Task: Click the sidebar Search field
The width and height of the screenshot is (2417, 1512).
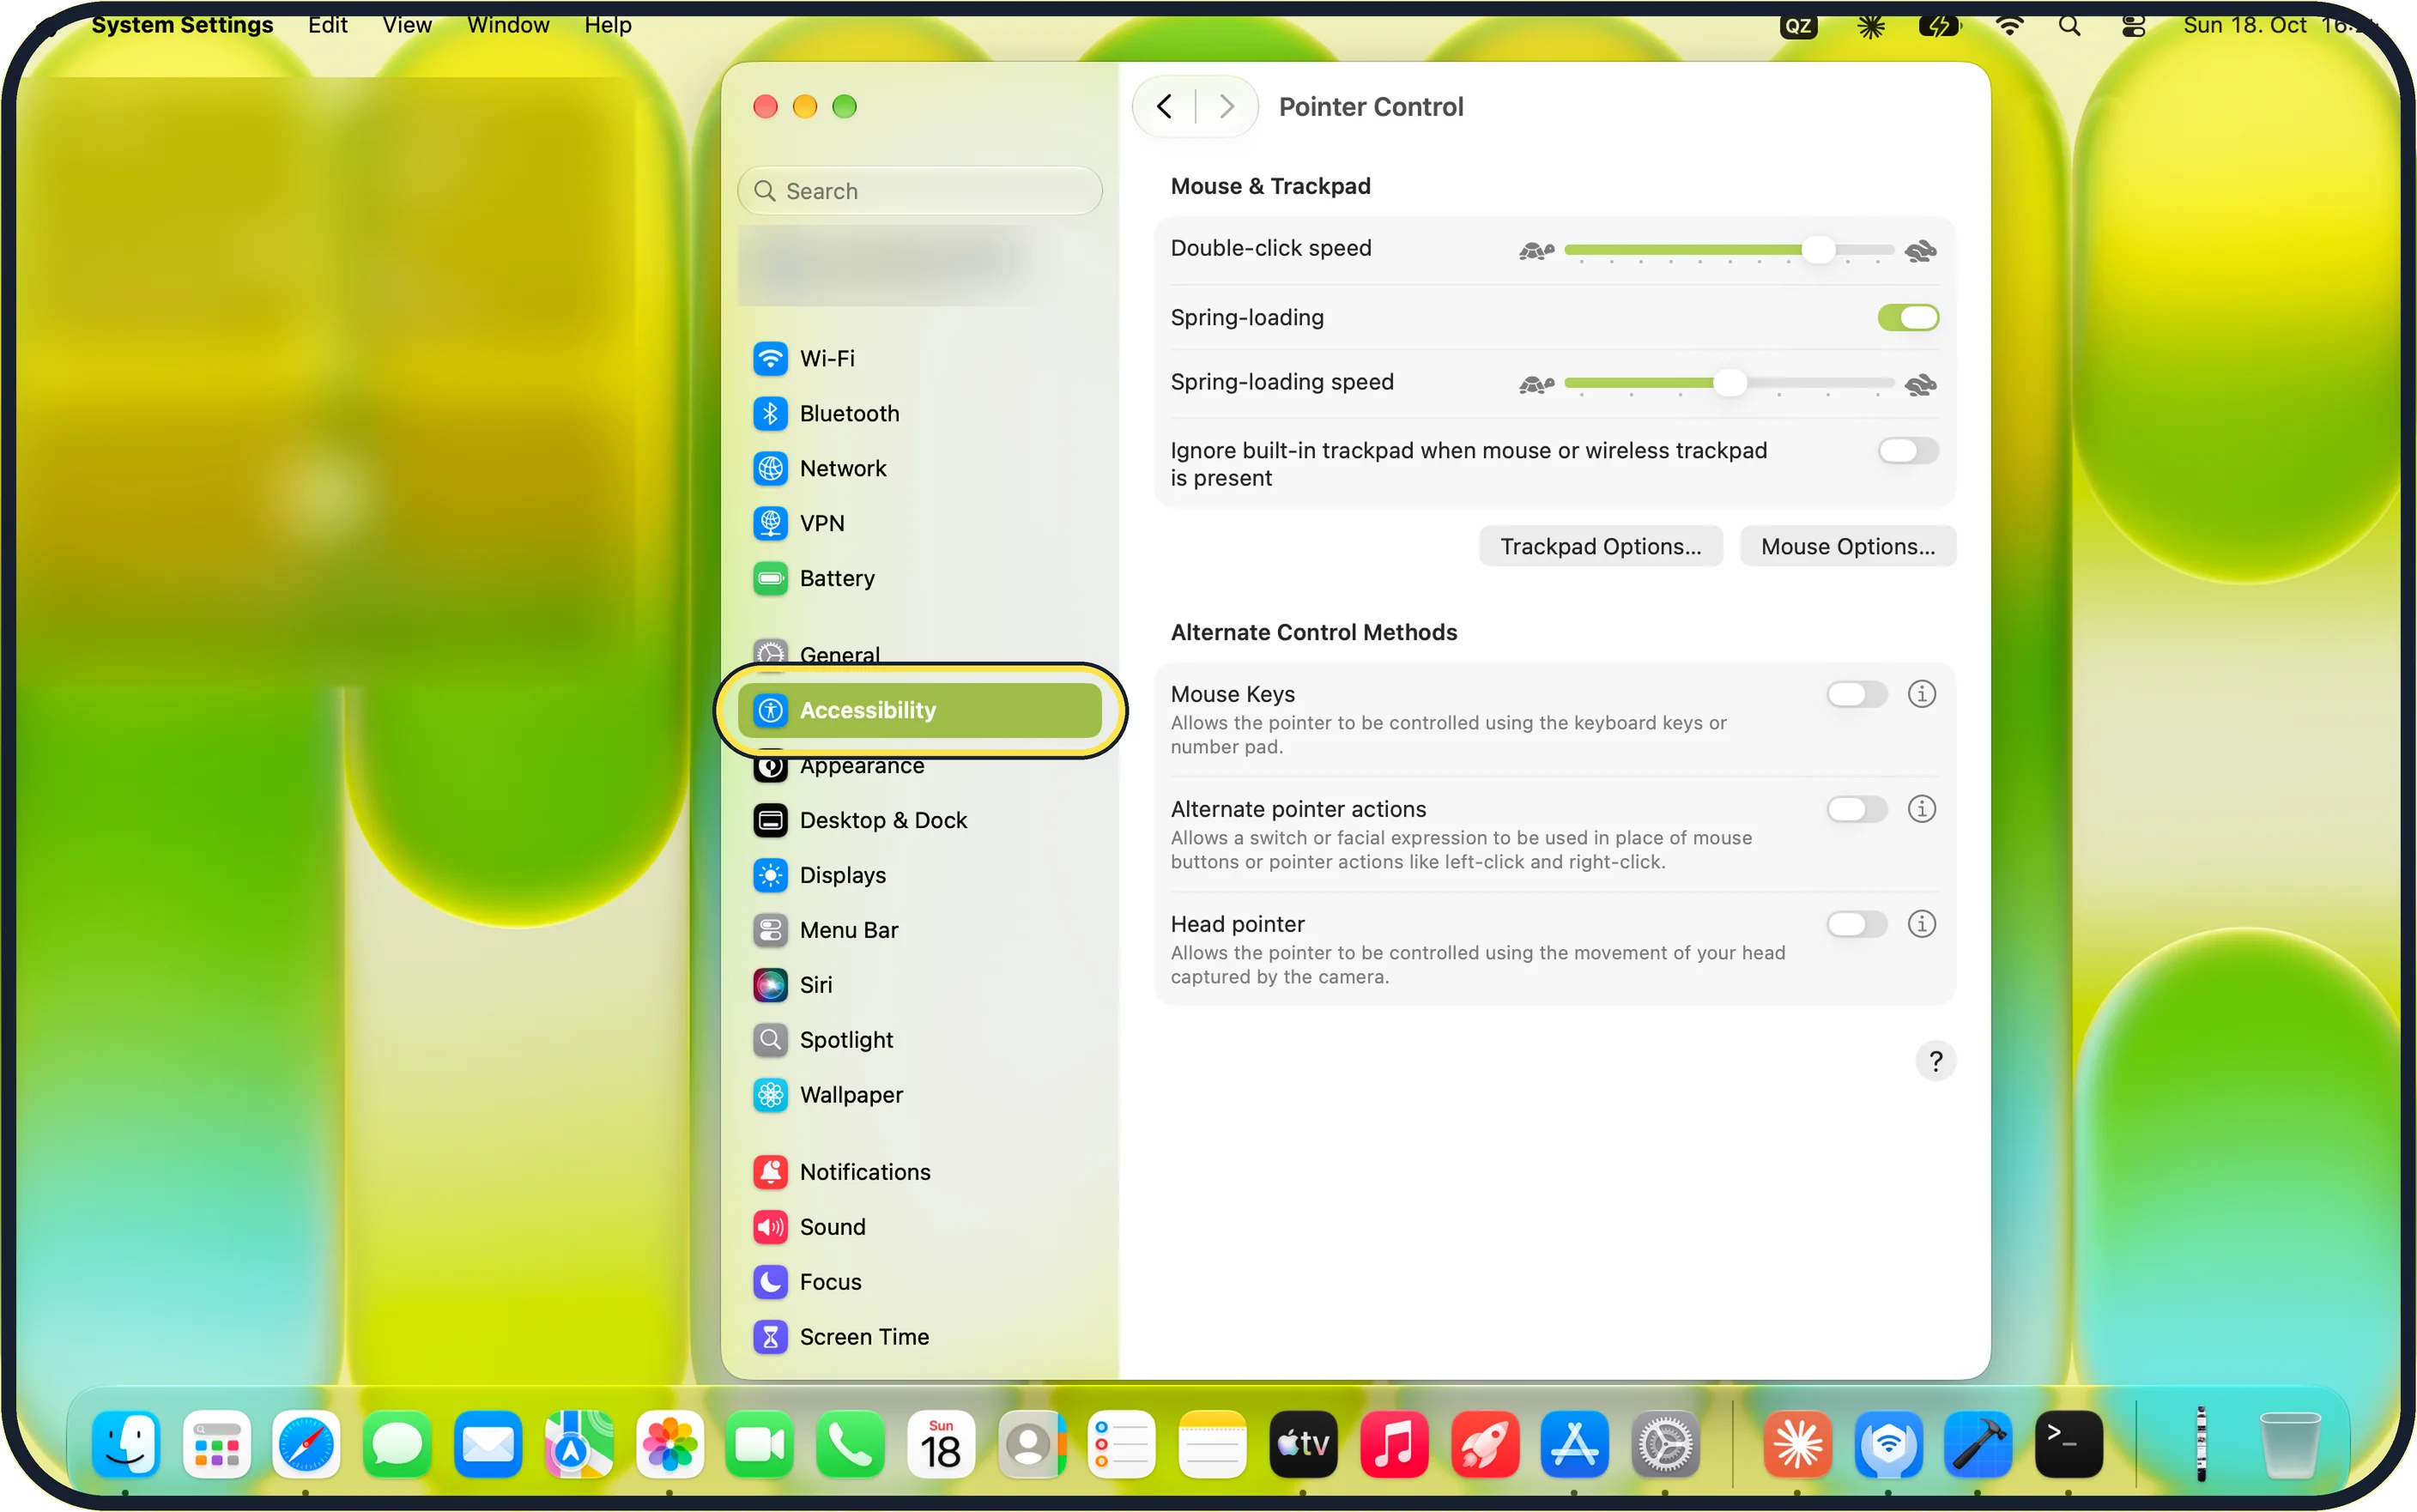Action: coord(919,191)
